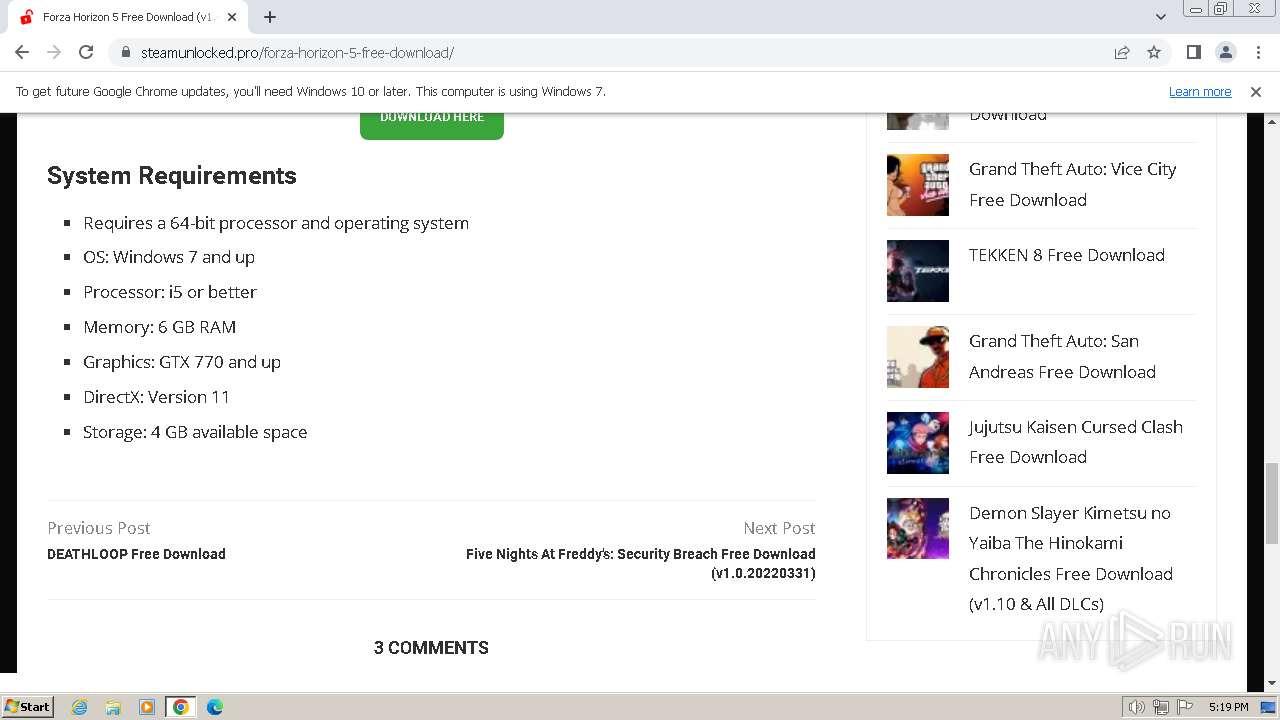The height and width of the screenshot is (720, 1280).
Task: Click 'Storage: 4 GB available space' text
Action: (195, 432)
